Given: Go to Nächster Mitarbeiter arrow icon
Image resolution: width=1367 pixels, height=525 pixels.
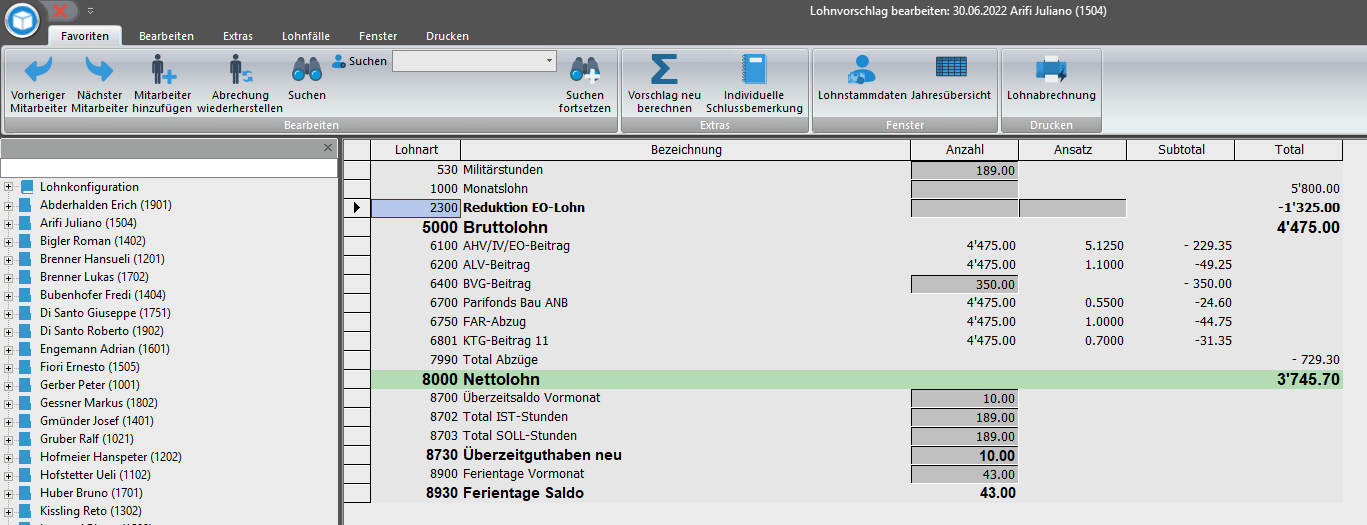Looking at the screenshot, I should [x=99, y=69].
